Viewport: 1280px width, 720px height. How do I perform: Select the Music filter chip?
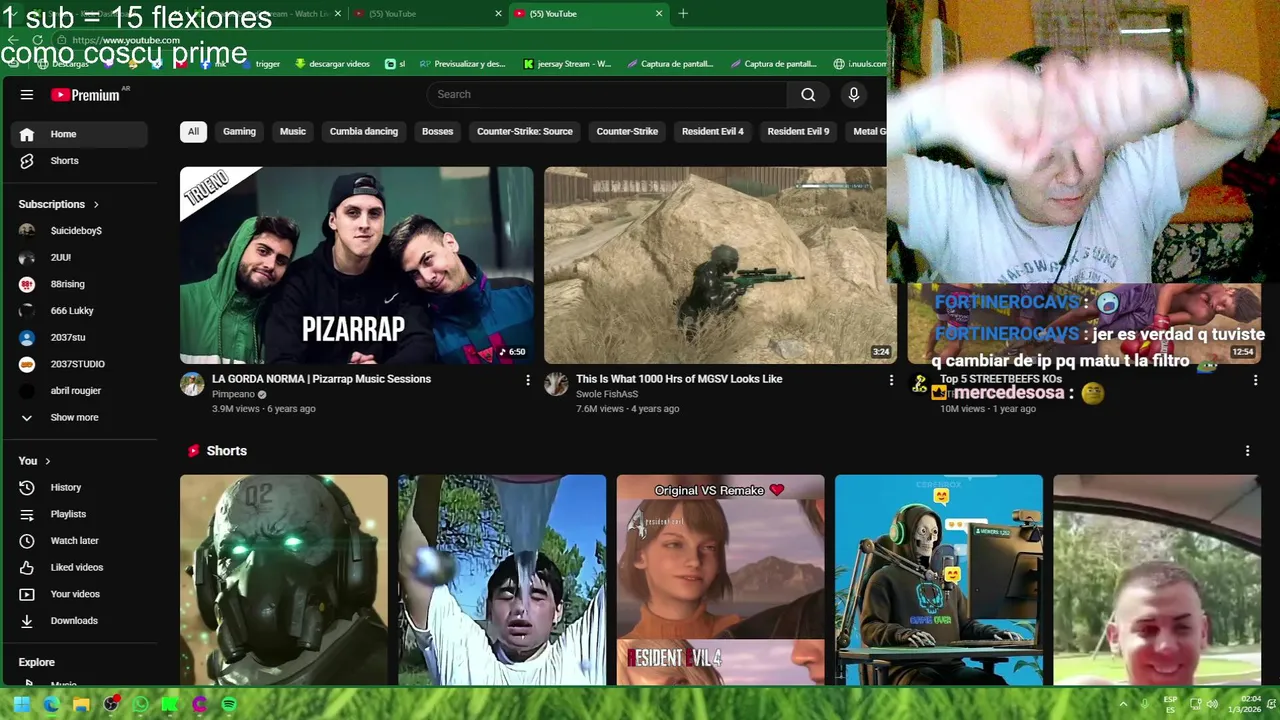point(293,131)
